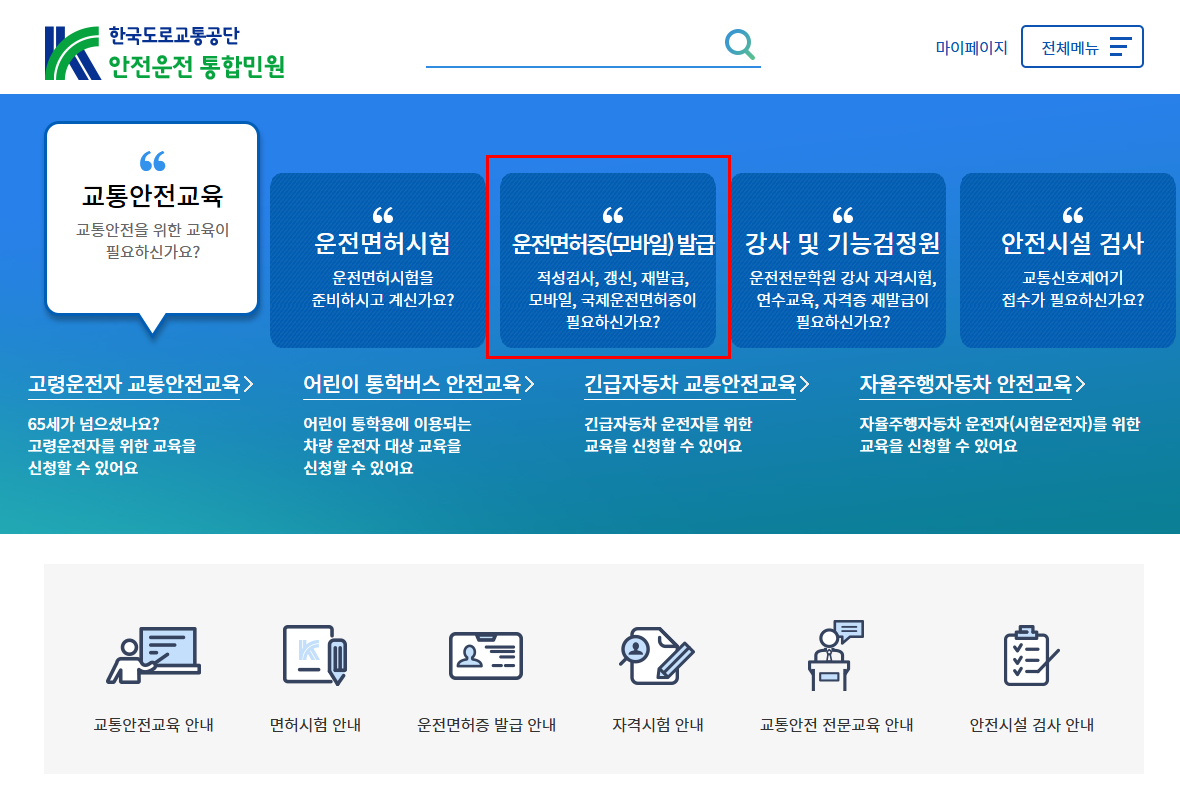Open the highlighted 운전면허증(모바일) 발급 card
This screenshot has width=1180, height=793.
(608, 260)
